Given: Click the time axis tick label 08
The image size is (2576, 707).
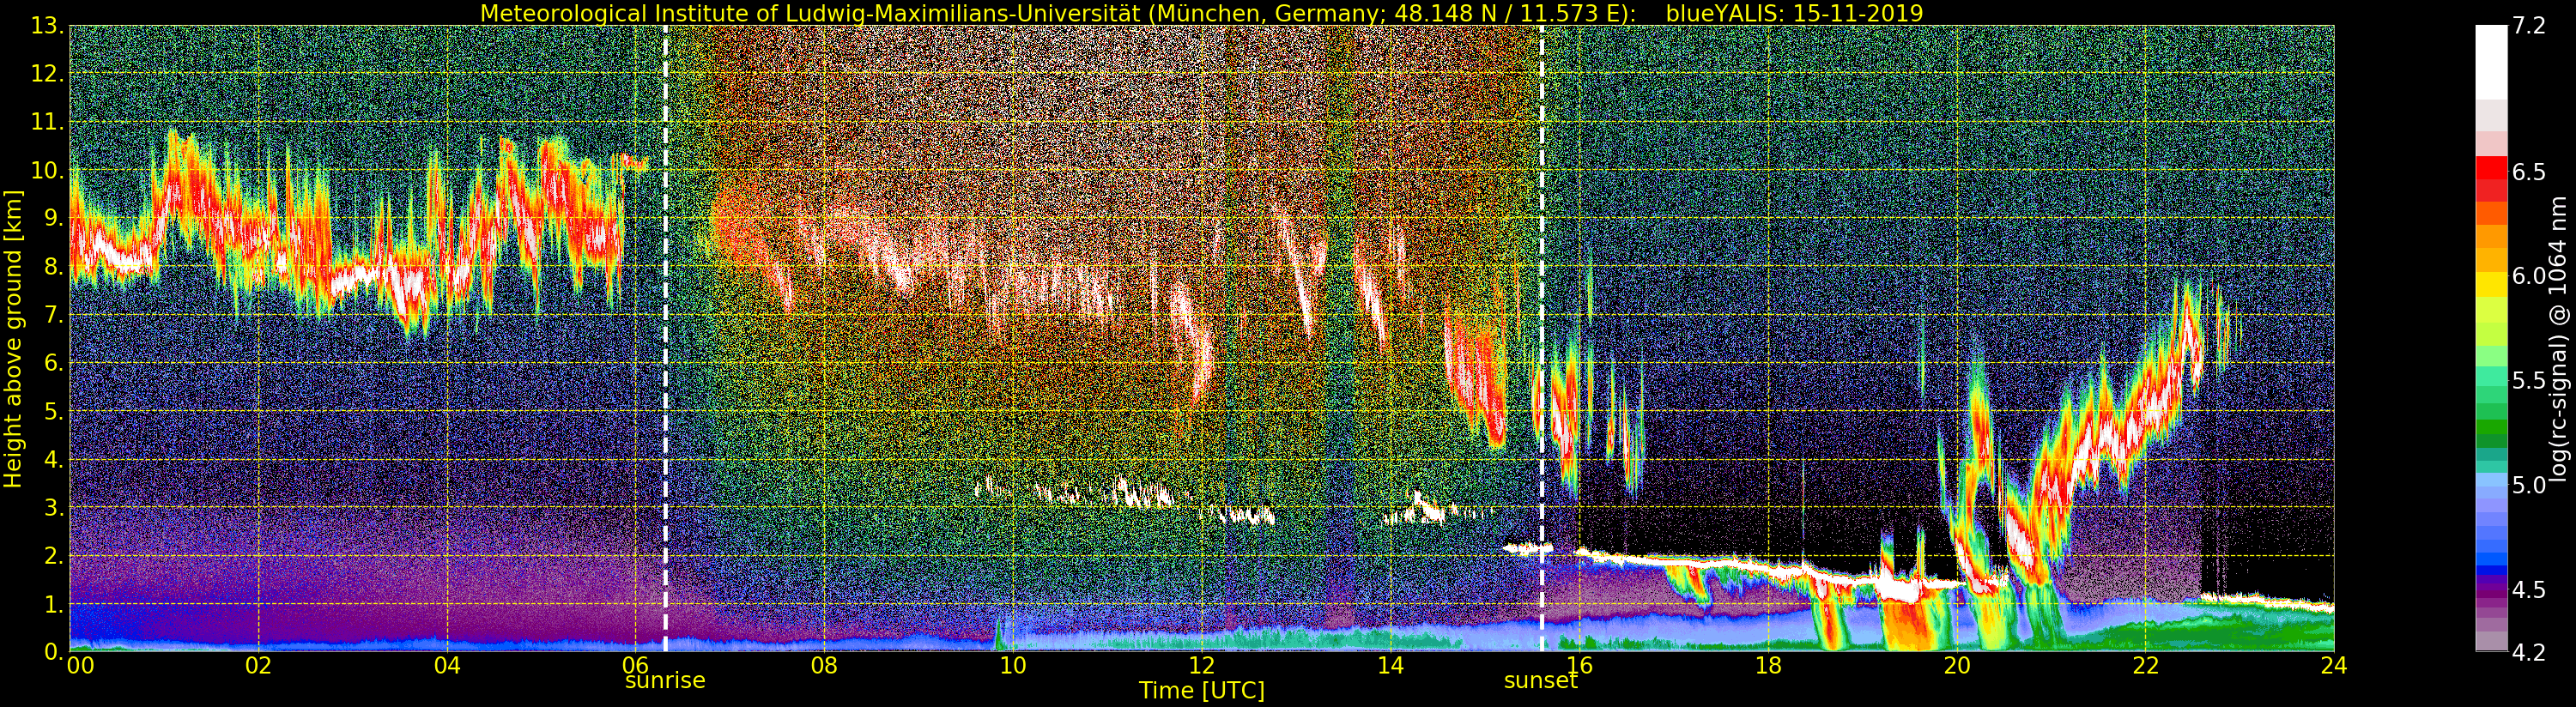Looking at the screenshot, I should pyautogui.click(x=824, y=665).
